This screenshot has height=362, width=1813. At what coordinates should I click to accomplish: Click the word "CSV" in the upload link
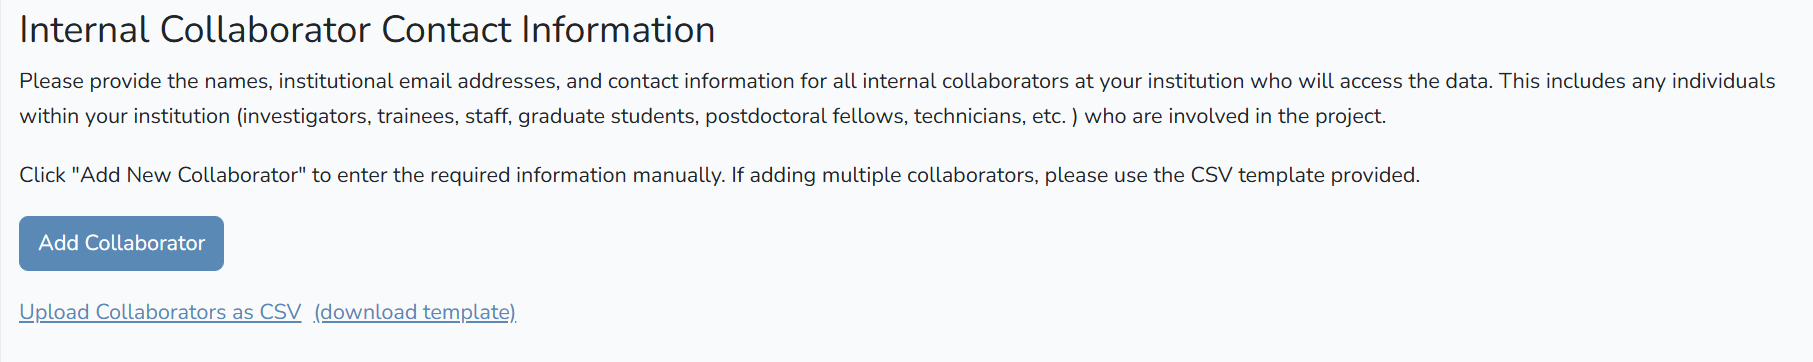point(280,312)
